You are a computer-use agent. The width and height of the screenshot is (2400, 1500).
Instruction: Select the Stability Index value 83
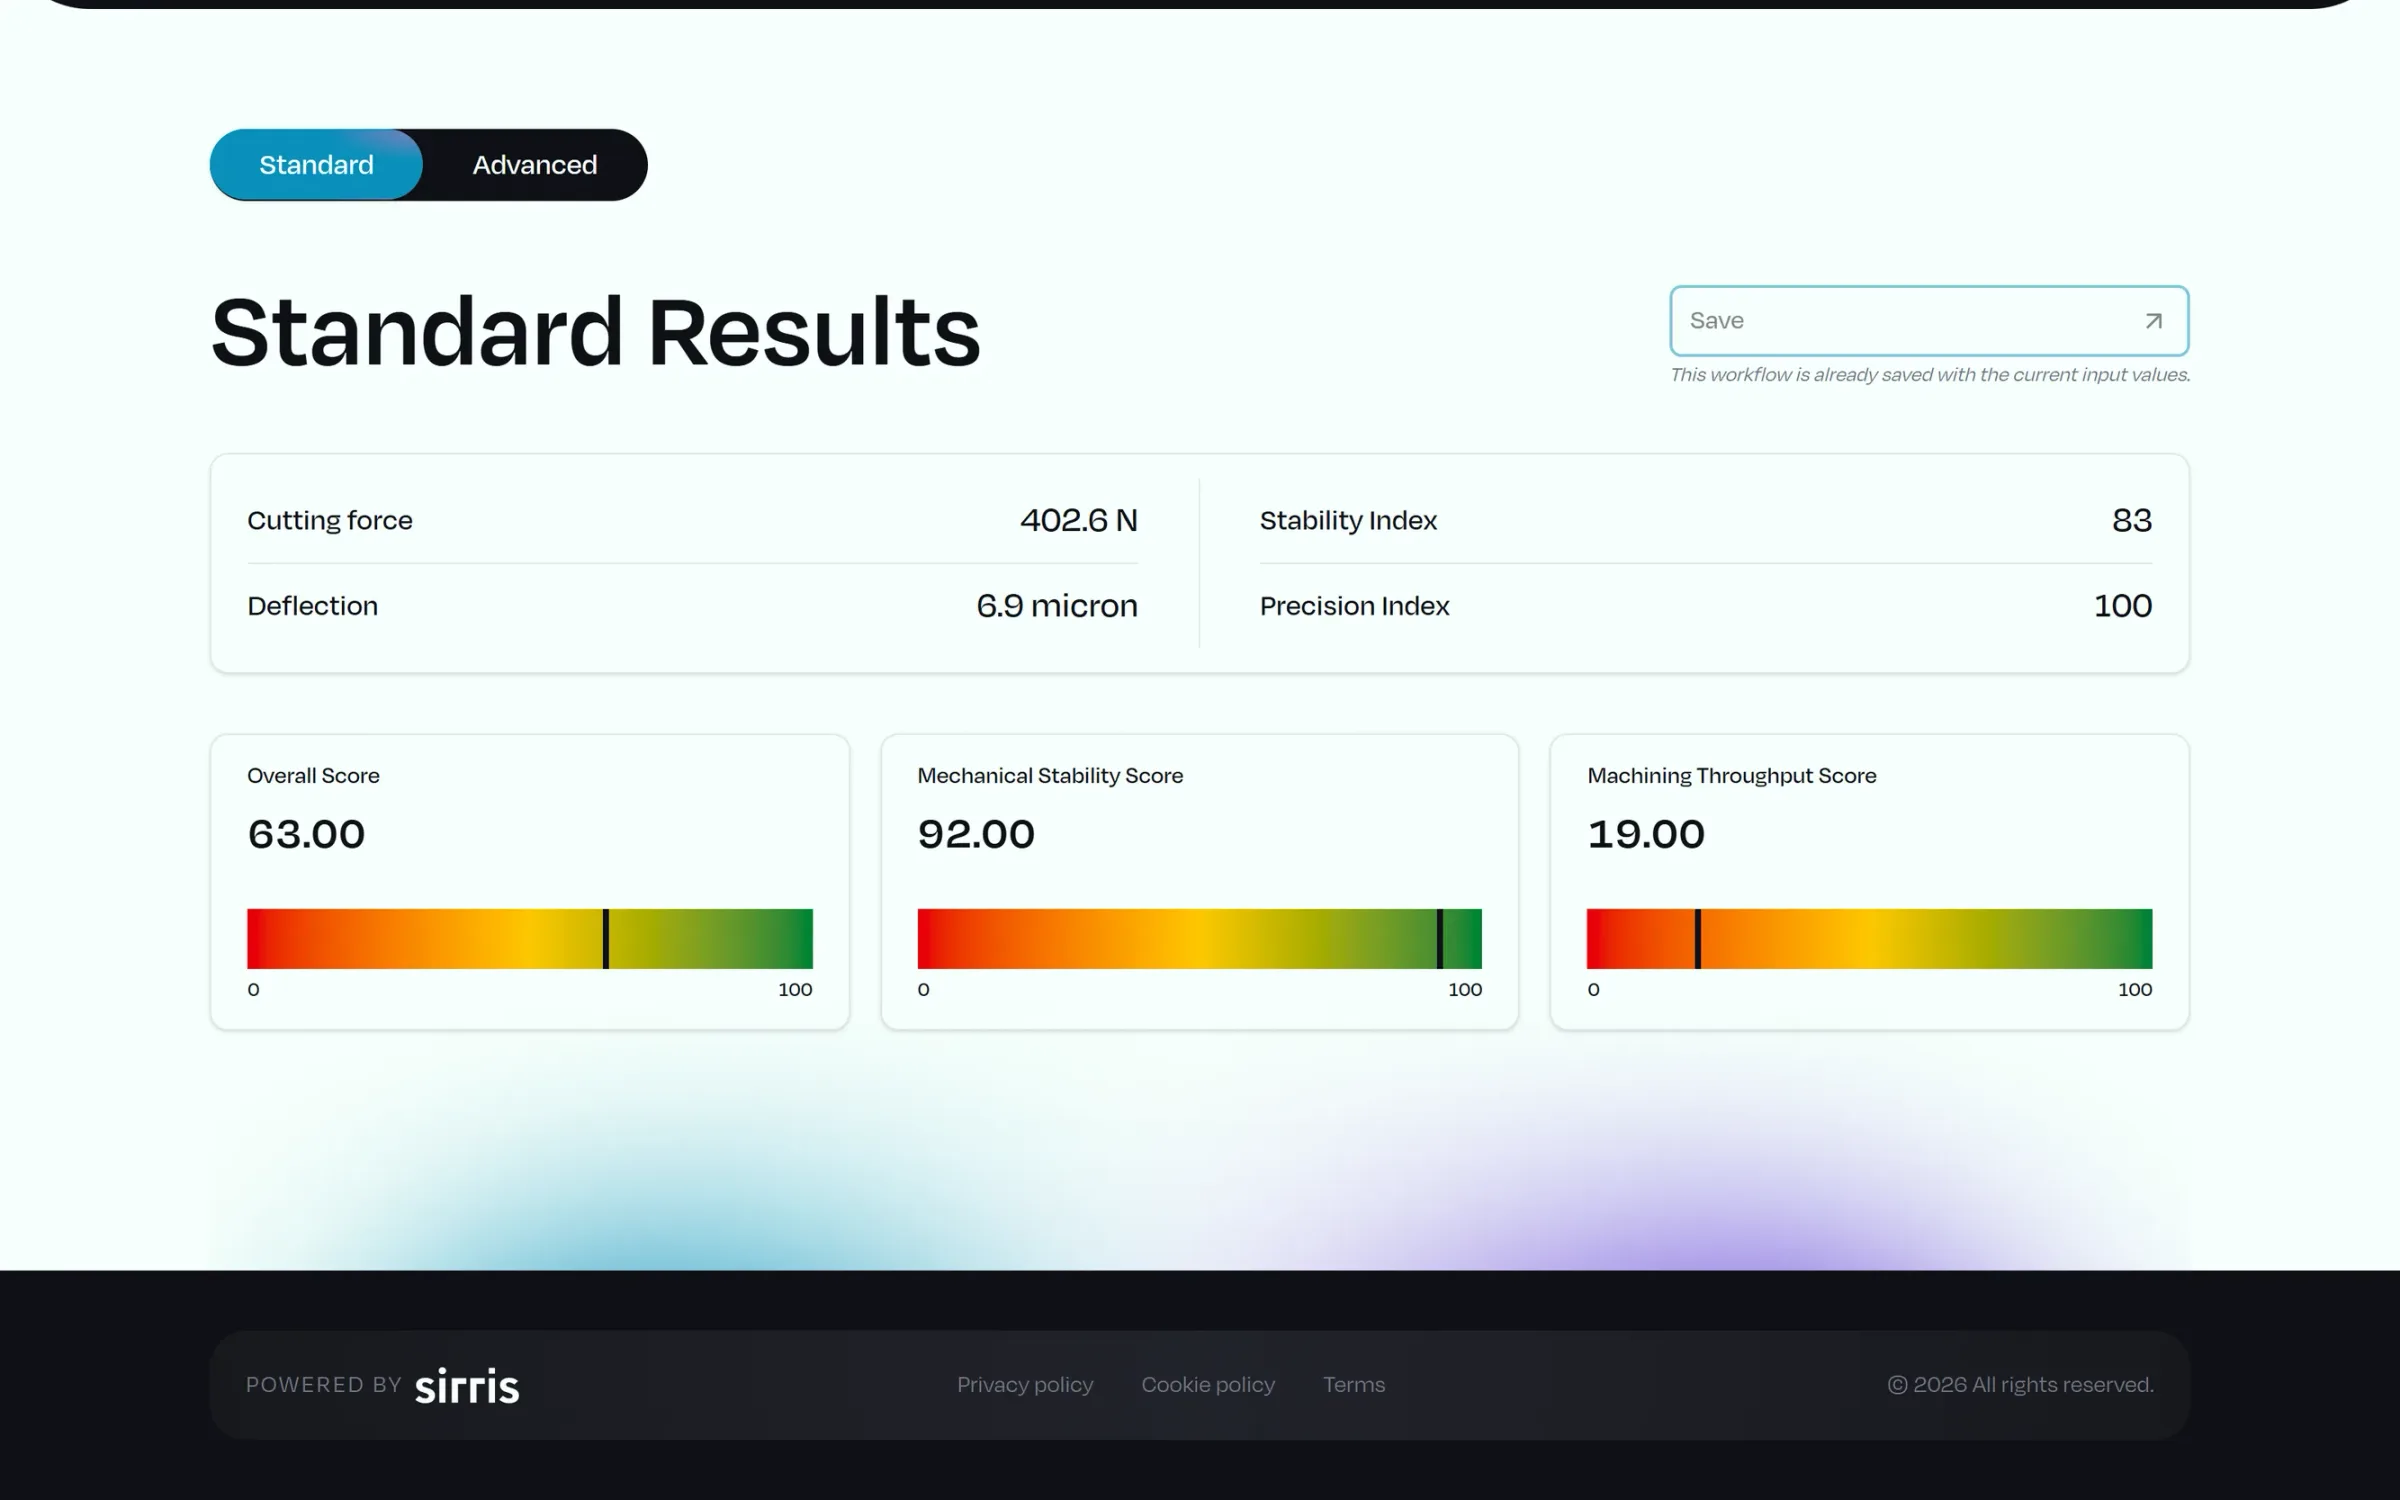pyautogui.click(x=2132, y=520)
